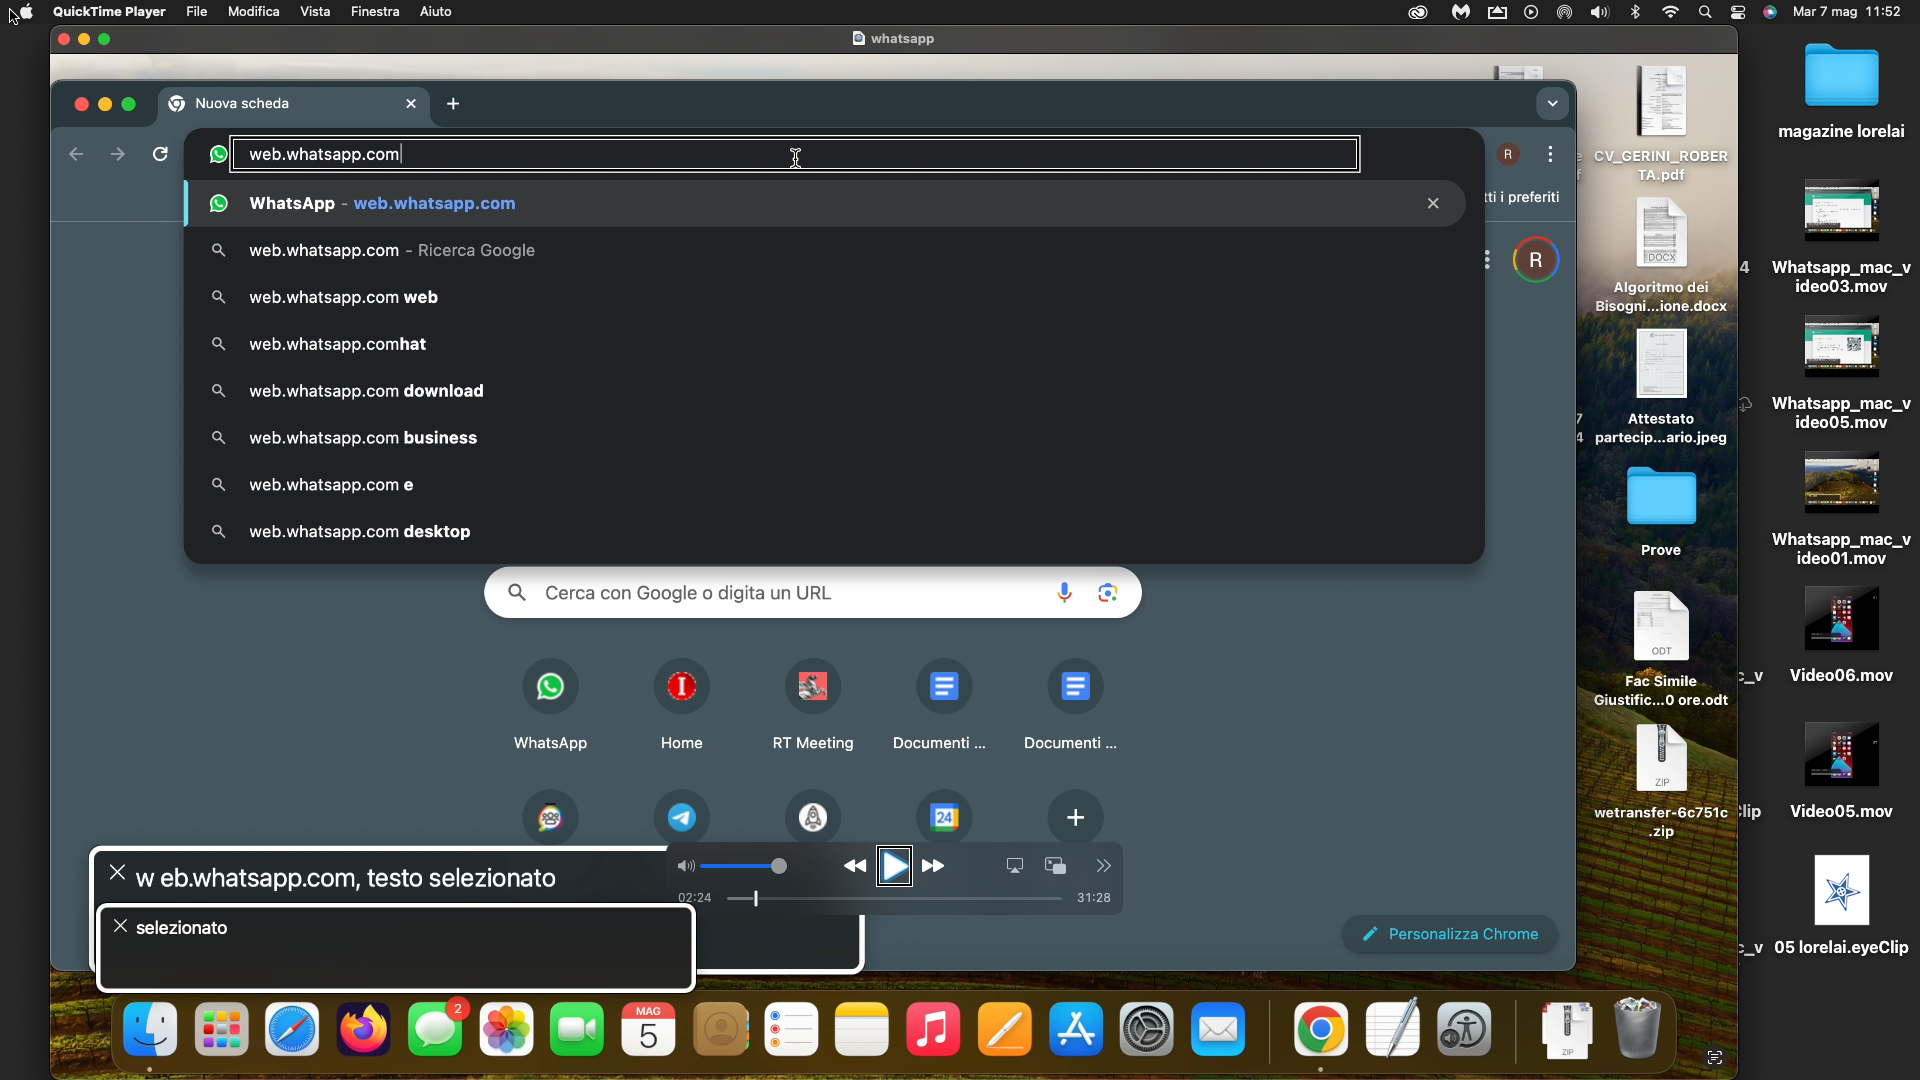The height and width of the screenshot is (1080, 1920).
Task: Select the Nuova scheda tab
Action: 294,104
